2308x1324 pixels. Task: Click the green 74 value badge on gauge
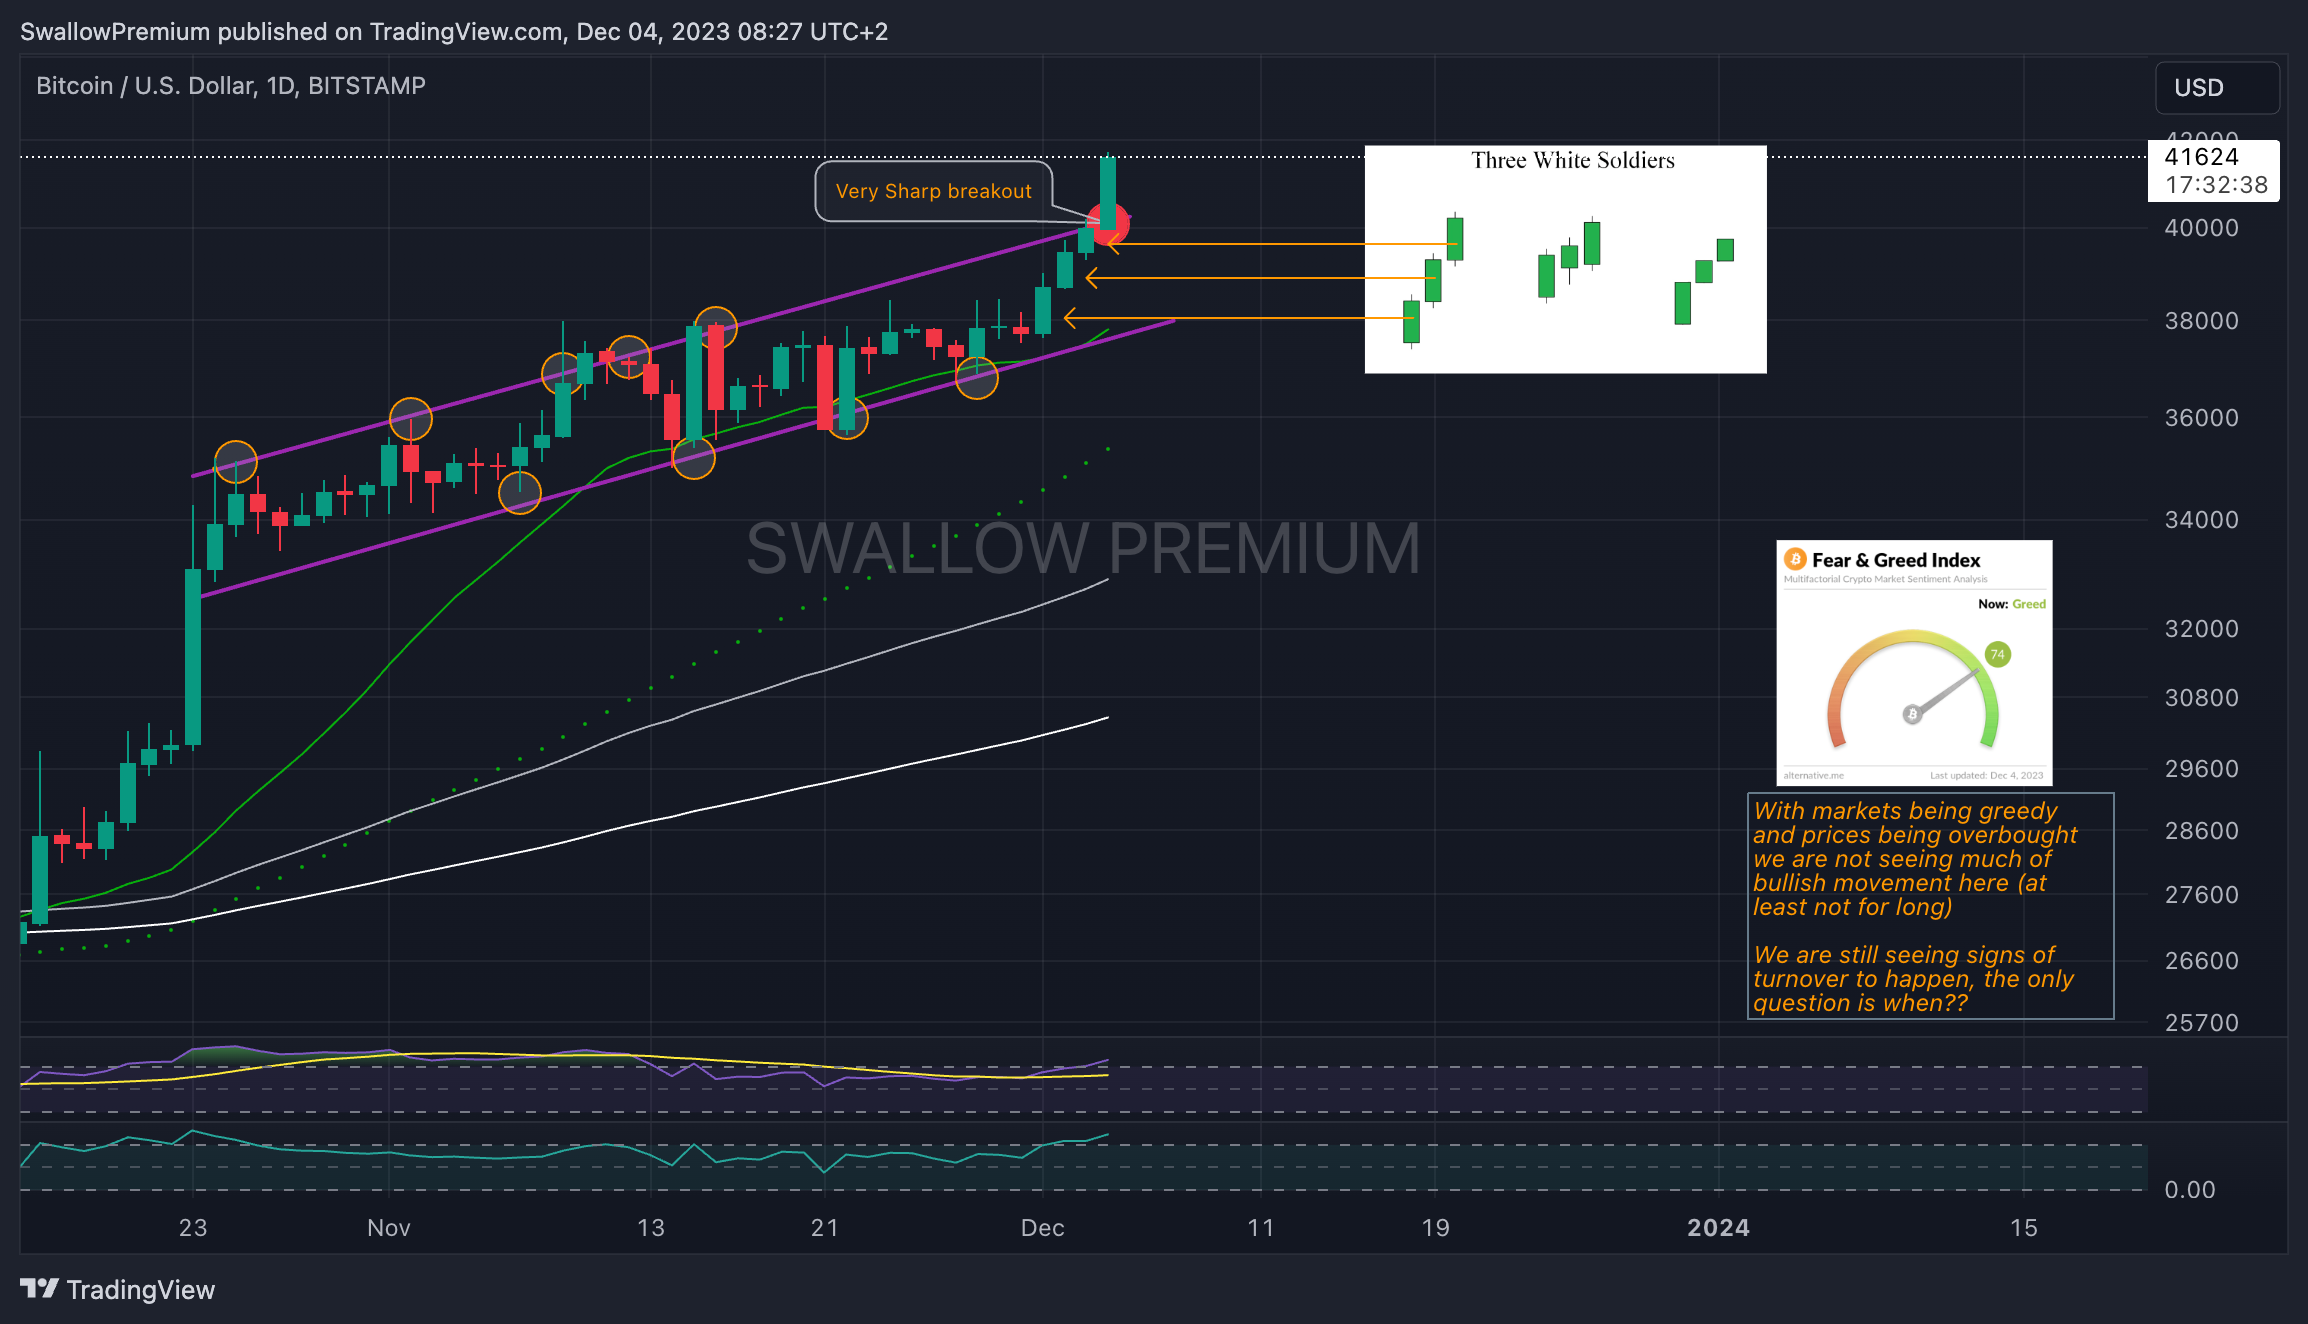tap(1997, 655)
